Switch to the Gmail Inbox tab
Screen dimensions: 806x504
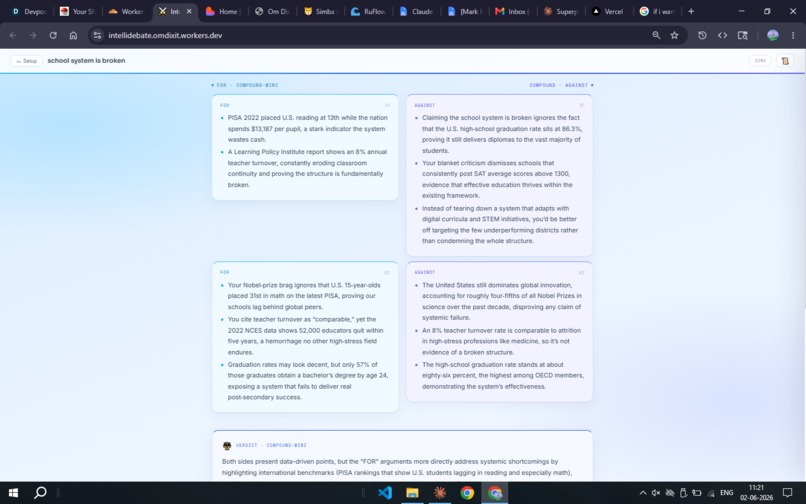point(514,11)
